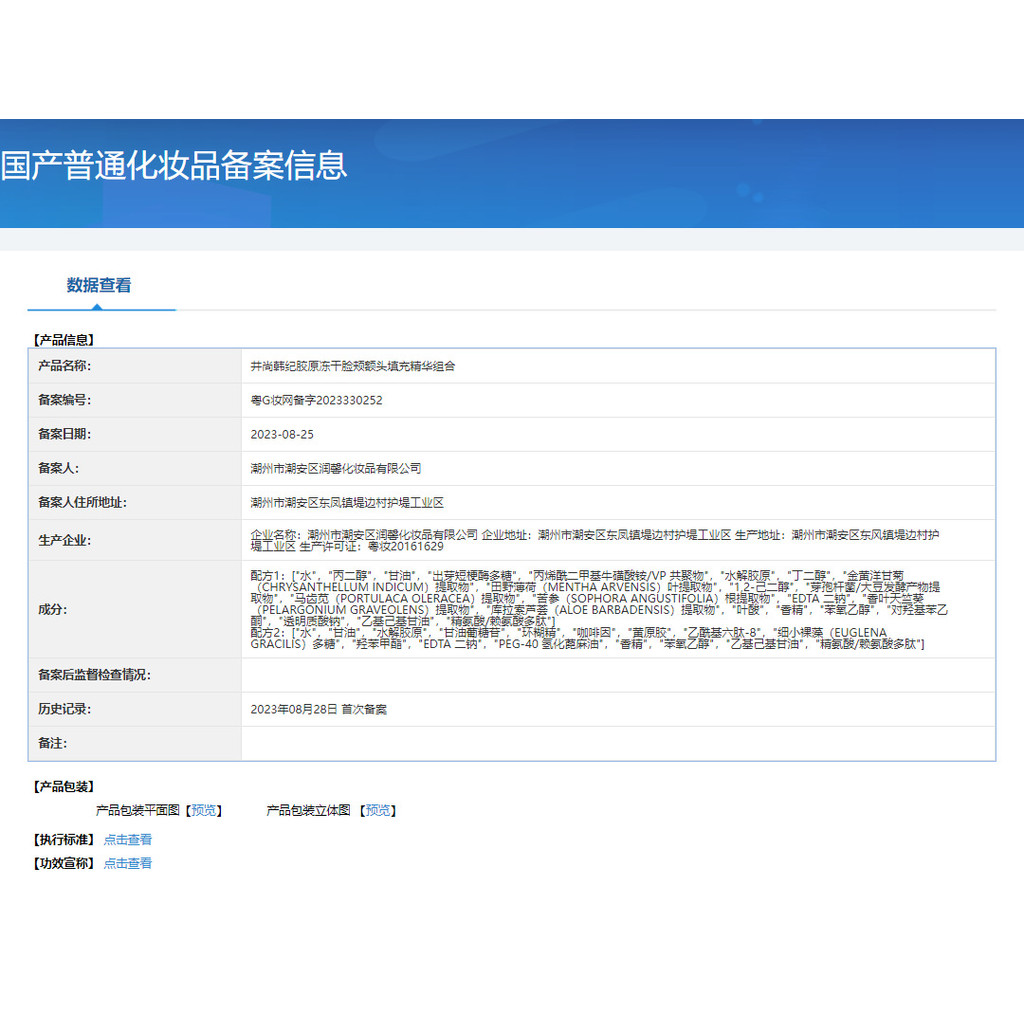
Task: Click the 产品包装 section heading
Action: [64, 787]
